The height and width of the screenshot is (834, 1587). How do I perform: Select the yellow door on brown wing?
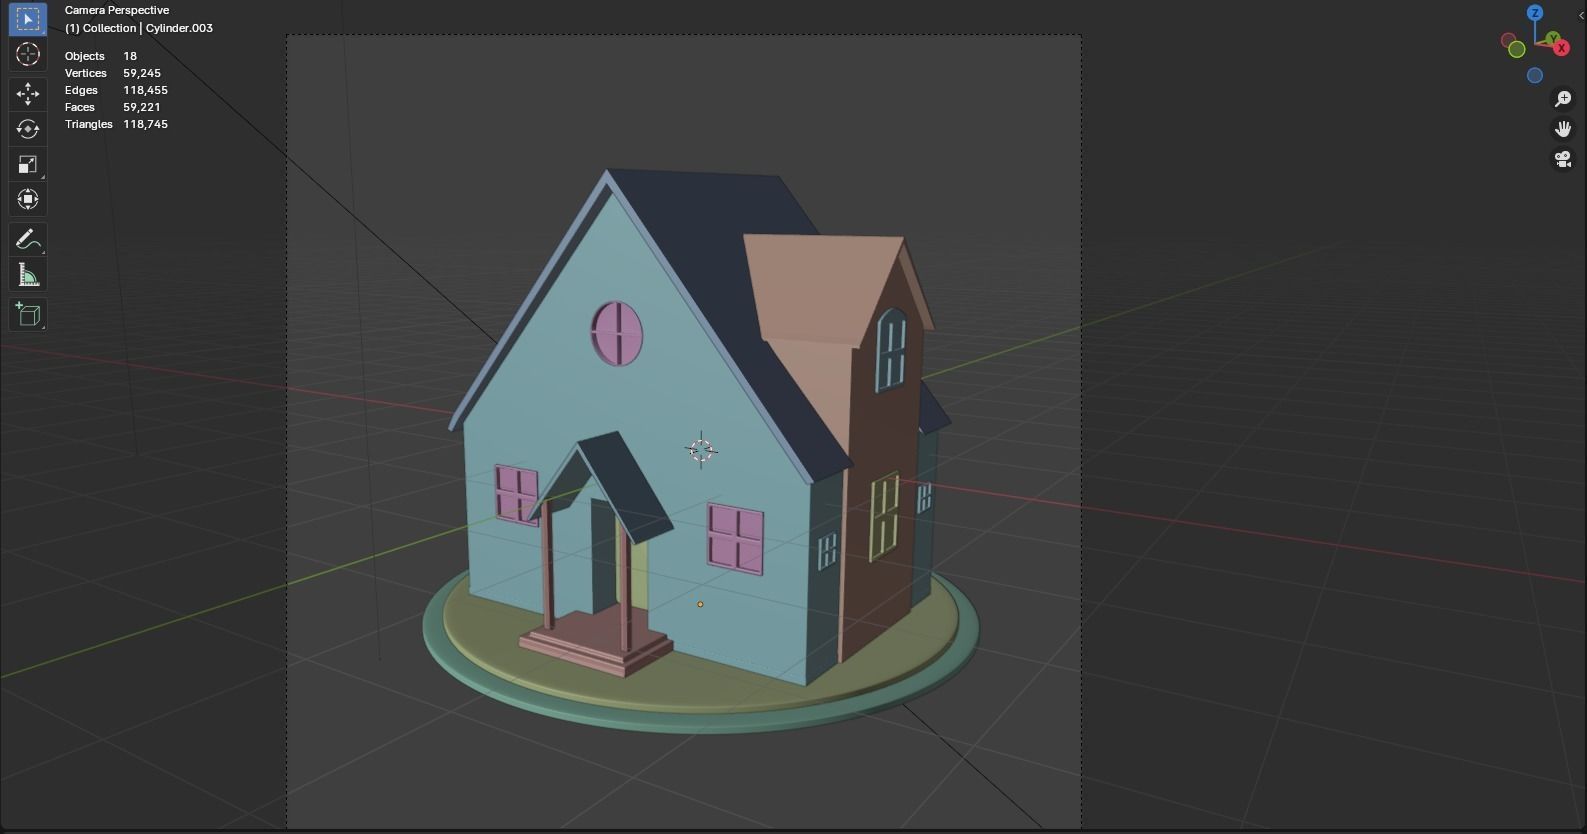tap(884, 517)
